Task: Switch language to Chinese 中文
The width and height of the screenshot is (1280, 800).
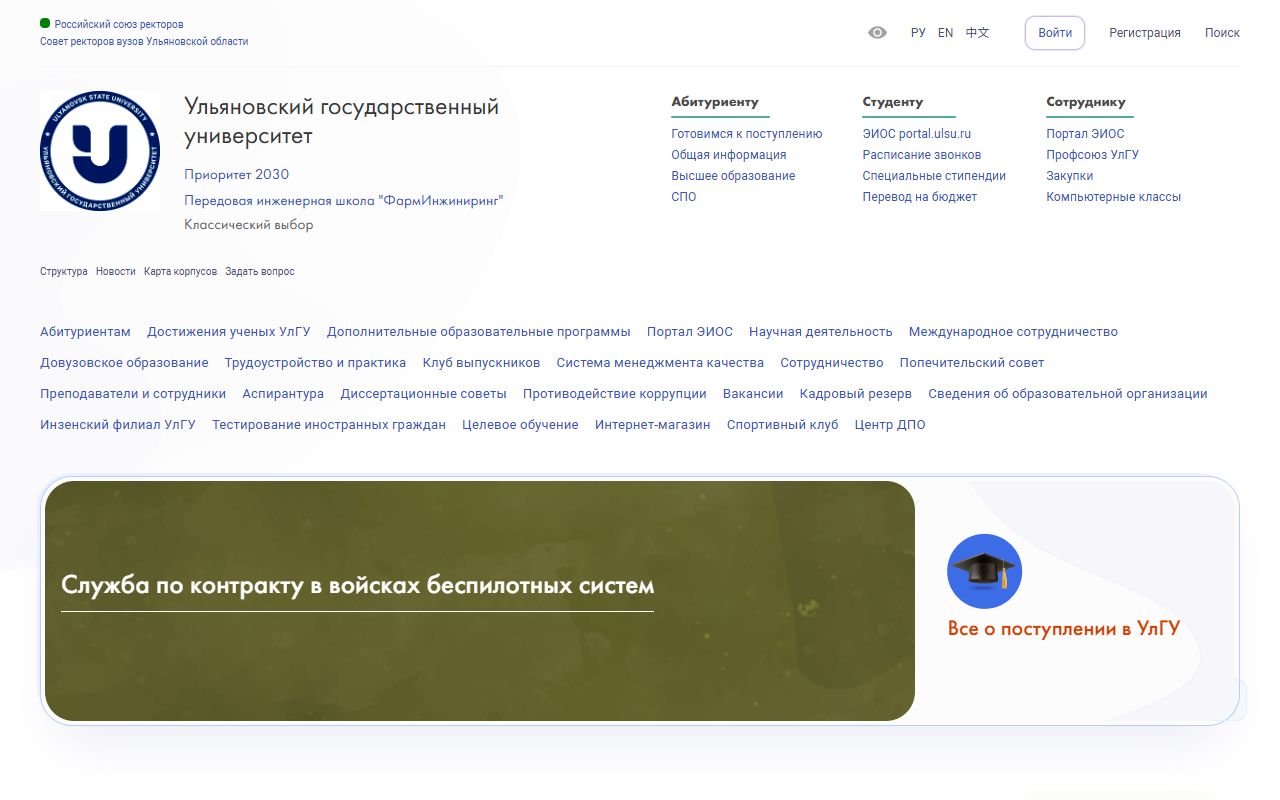Action: click(977, 33)
